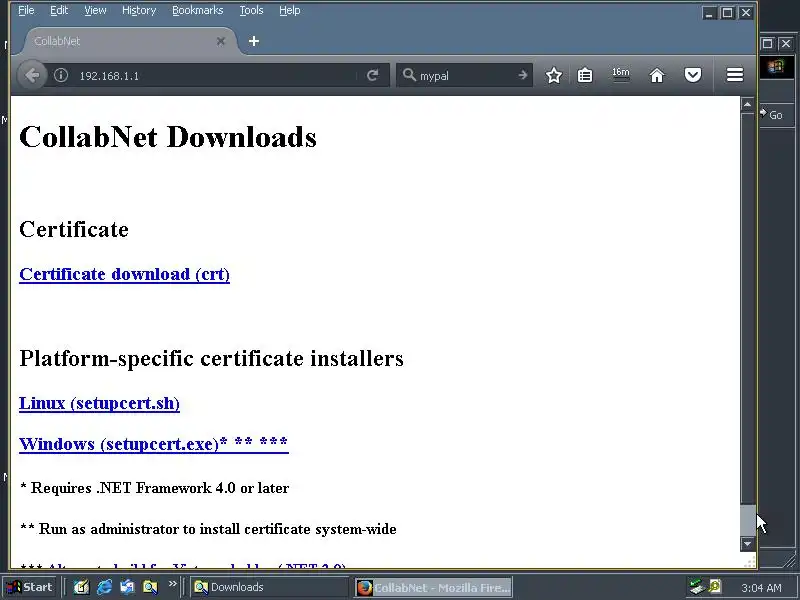Open the History menu
800x600 pixels.
[x=139, y=10]
